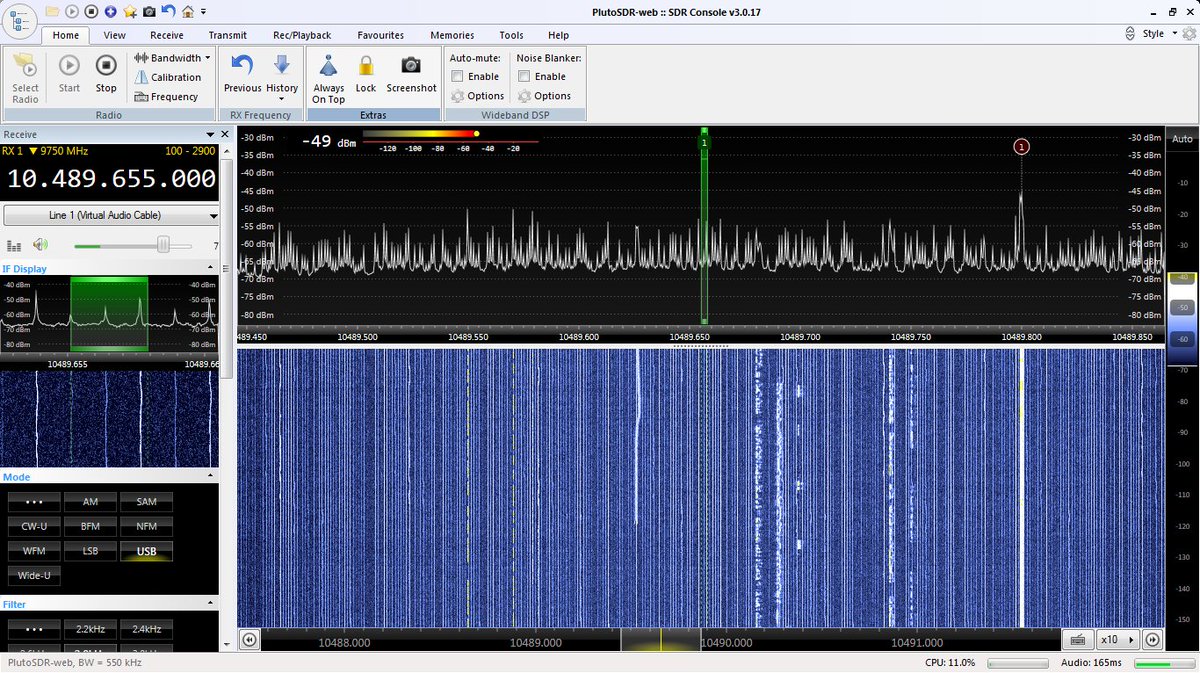1200x673 pixels.
Task: Click the Lock padlock icon
Action: 366,74
